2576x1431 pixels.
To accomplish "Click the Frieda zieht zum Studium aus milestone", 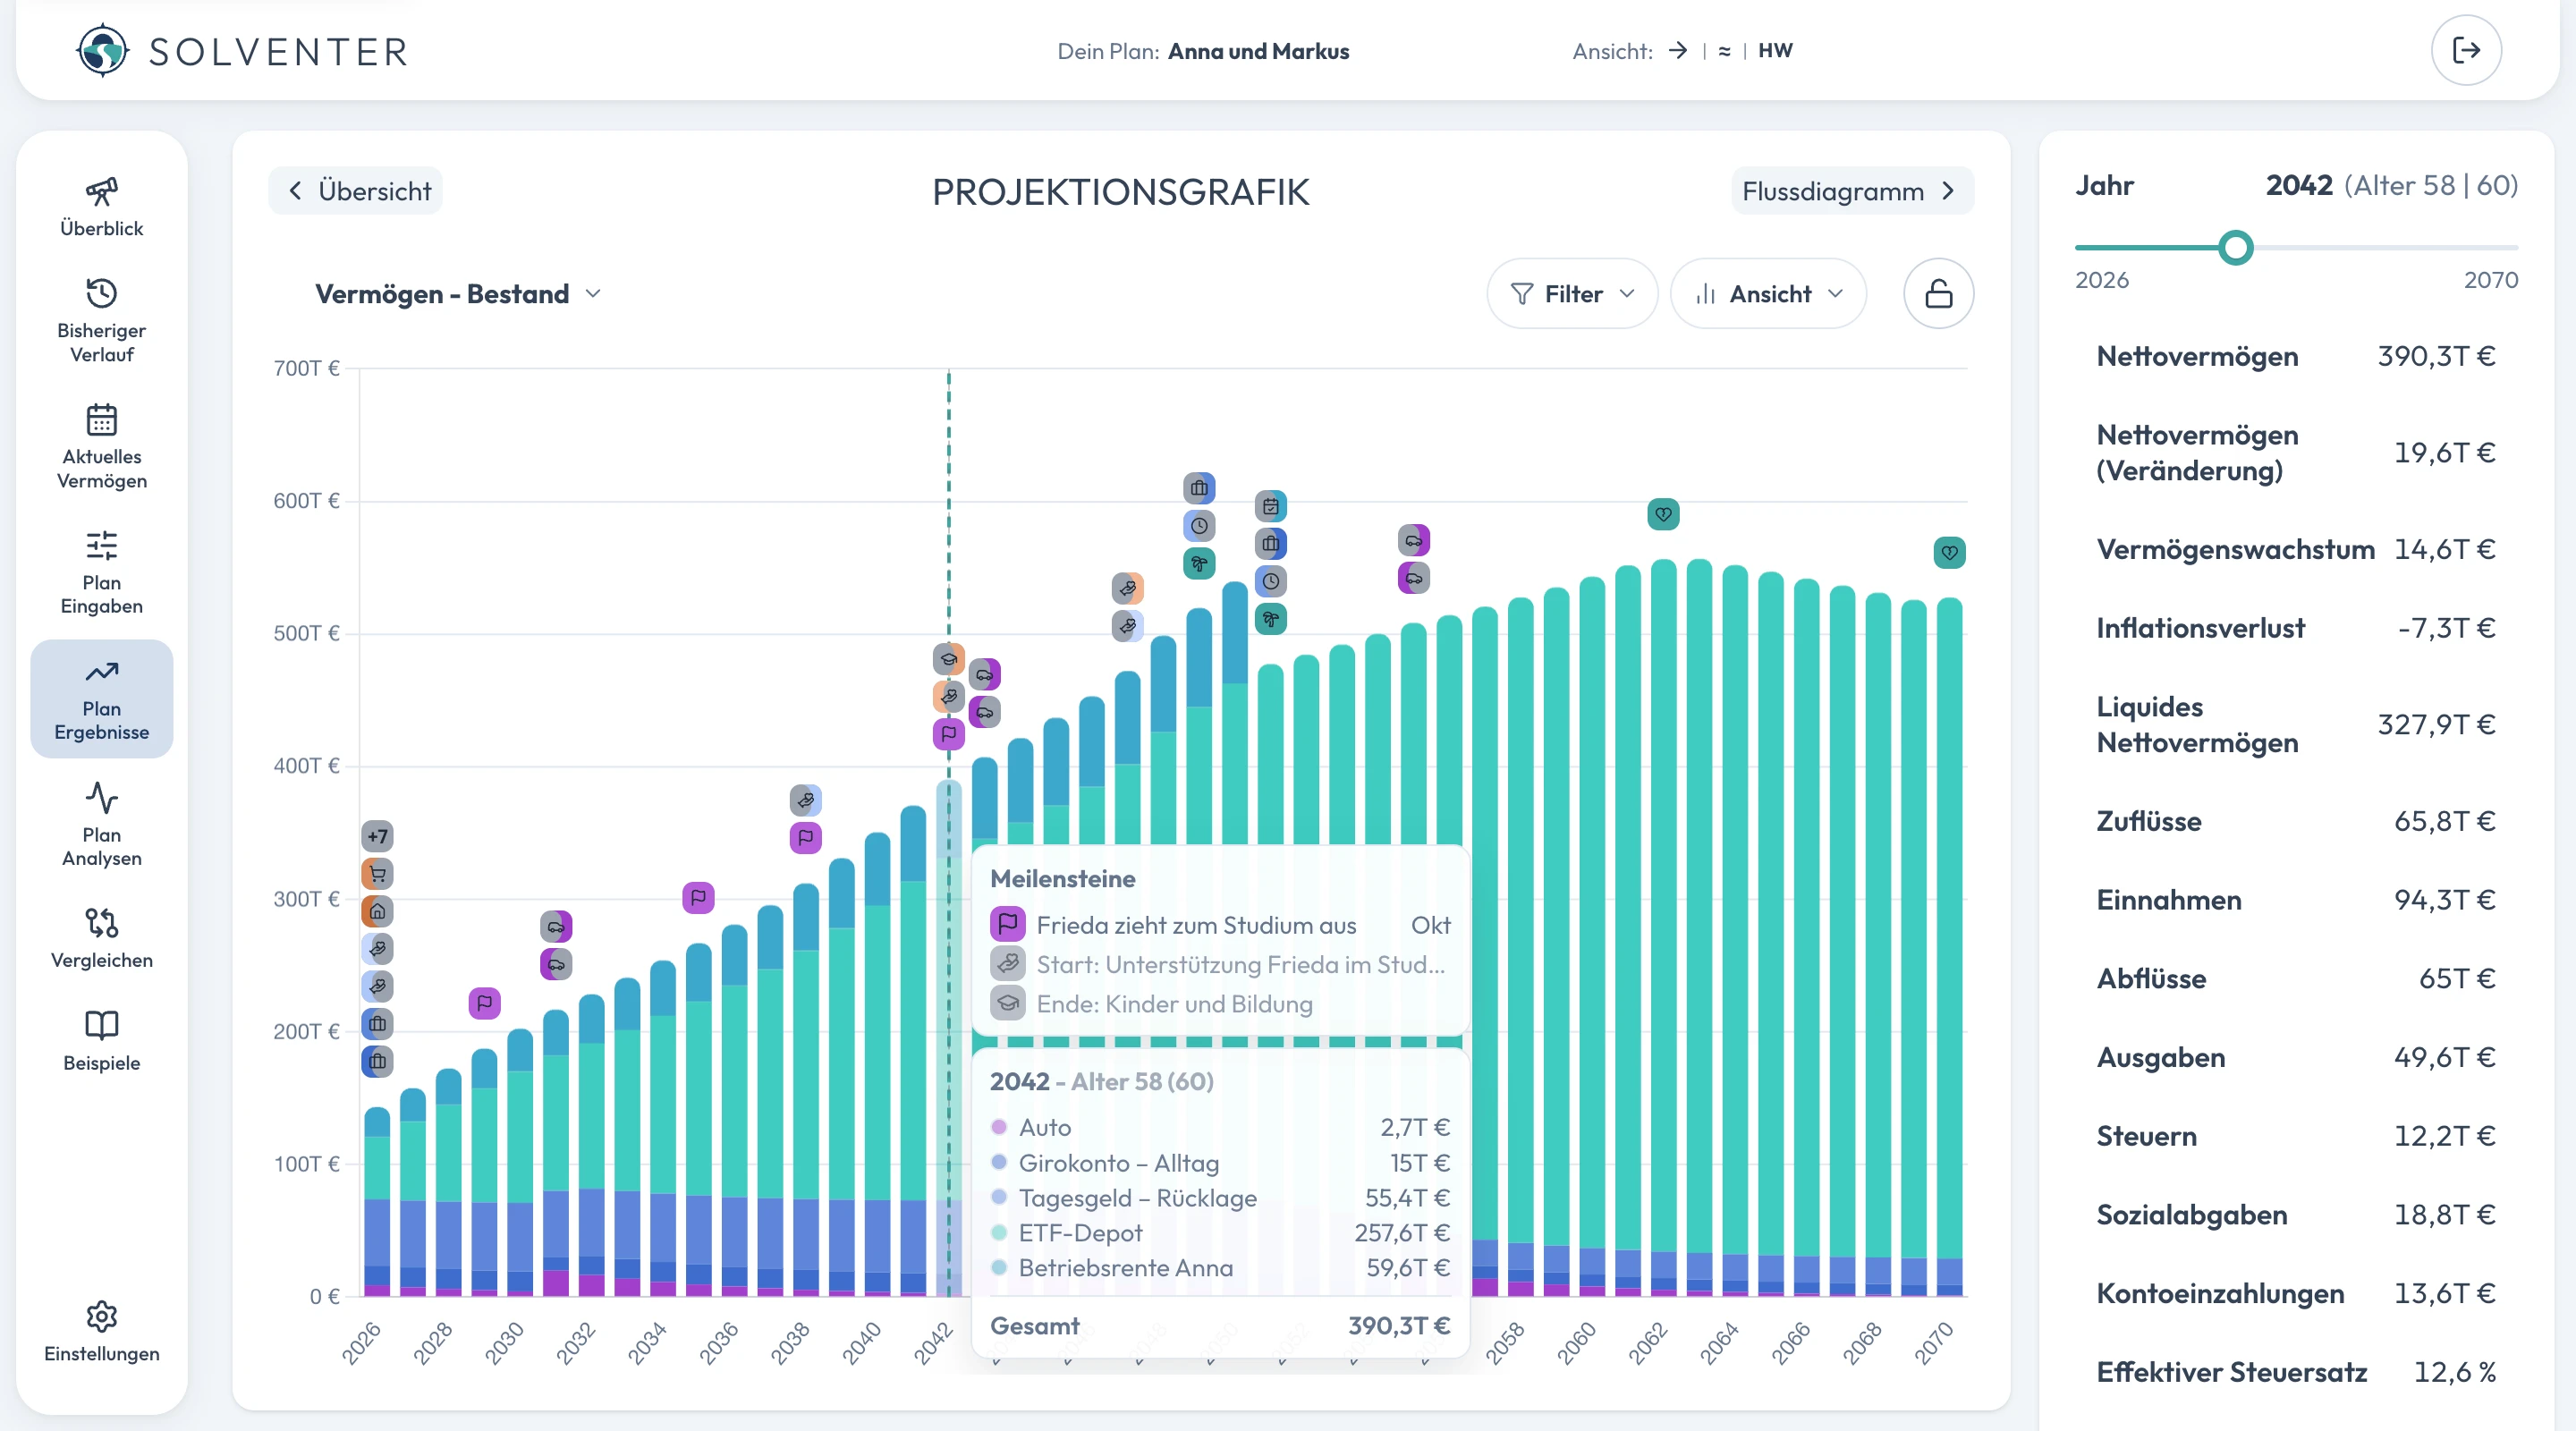I will tap(1220, 925).
